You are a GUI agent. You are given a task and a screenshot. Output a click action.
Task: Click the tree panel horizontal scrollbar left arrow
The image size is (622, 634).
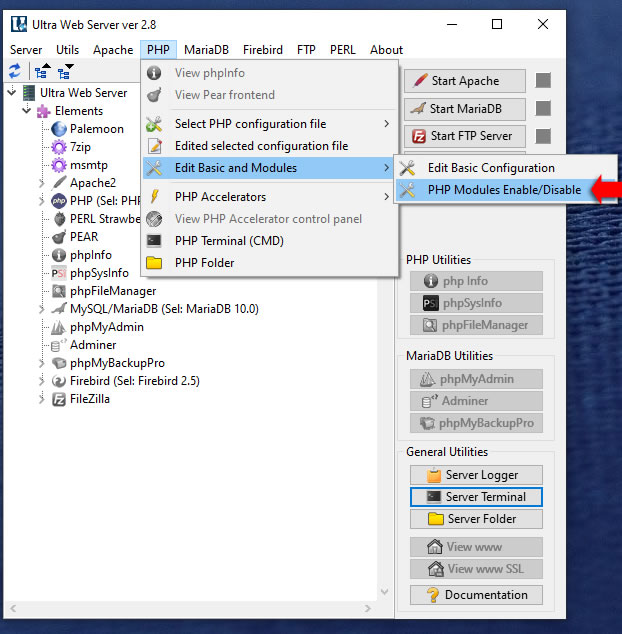(x=13, y=608)
